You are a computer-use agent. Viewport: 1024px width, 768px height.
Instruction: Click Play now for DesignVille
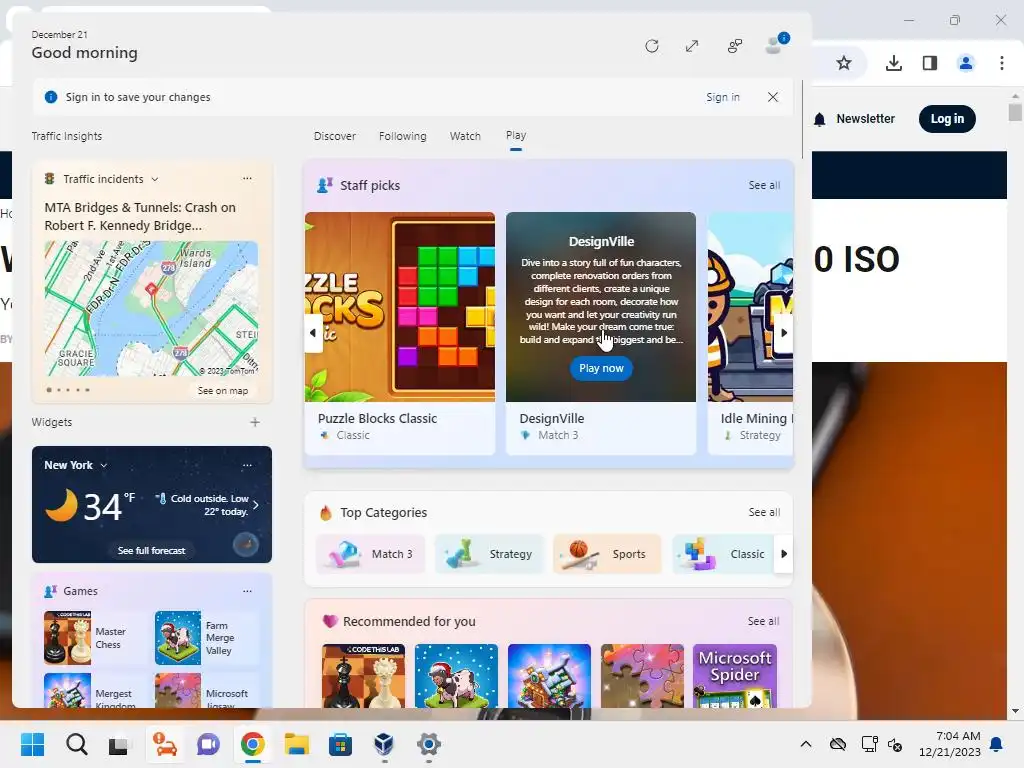pos(601,368)
